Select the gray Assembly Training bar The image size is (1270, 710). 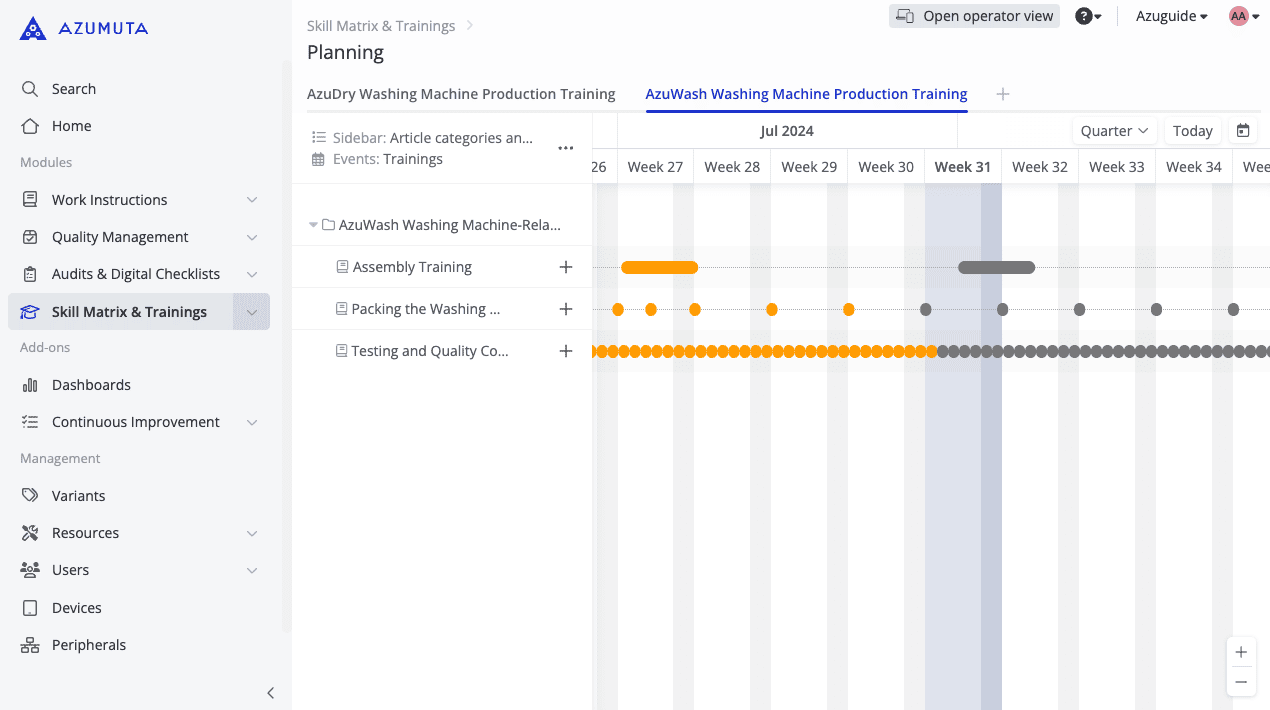996,267
